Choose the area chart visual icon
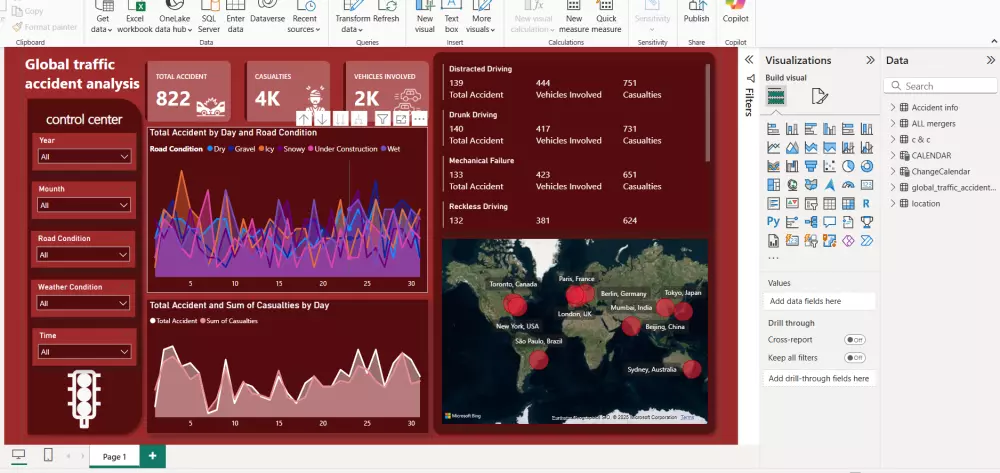This screenshot has width=1000, height=473. point(791,148)
